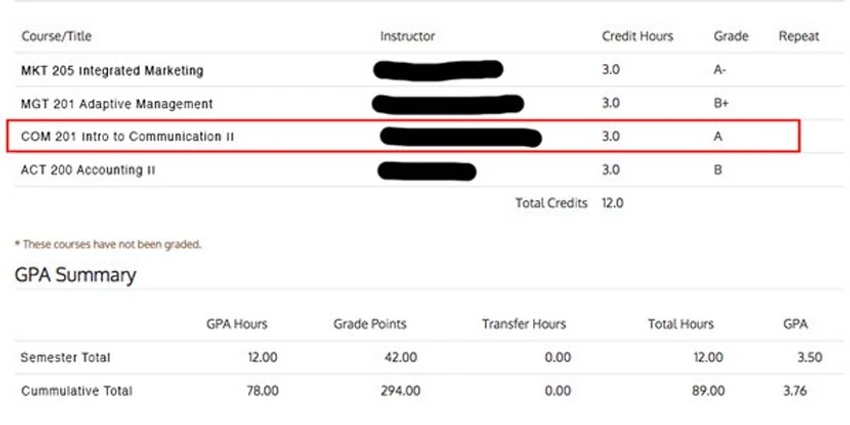Click the Course/Title column header
This screenshot has height=425, width=850.
click(x=56, y=36)
